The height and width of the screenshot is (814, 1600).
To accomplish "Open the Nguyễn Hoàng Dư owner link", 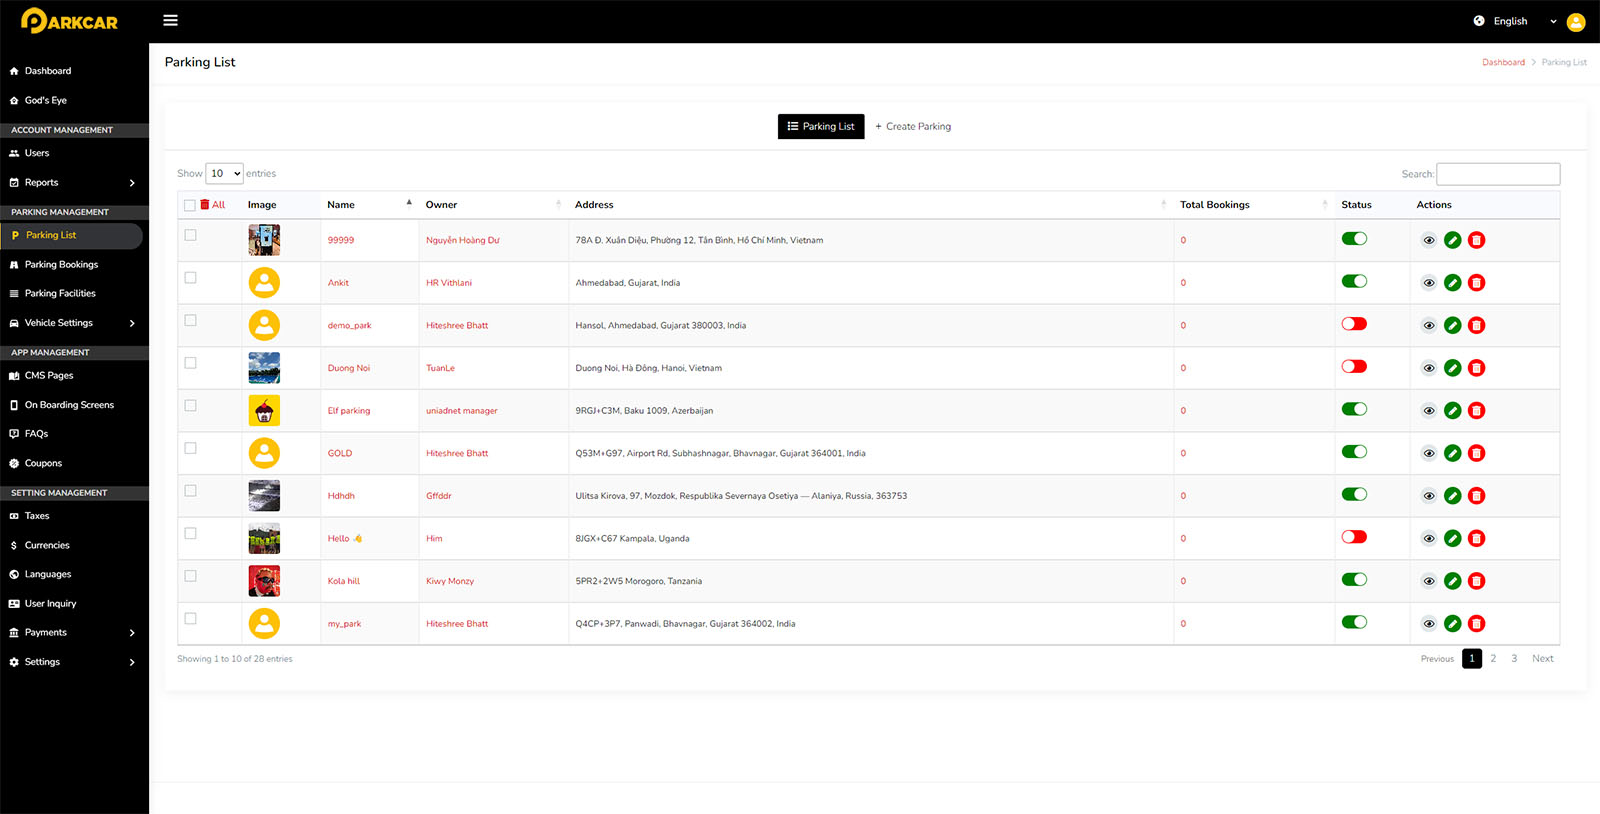I will coord(463,240).
